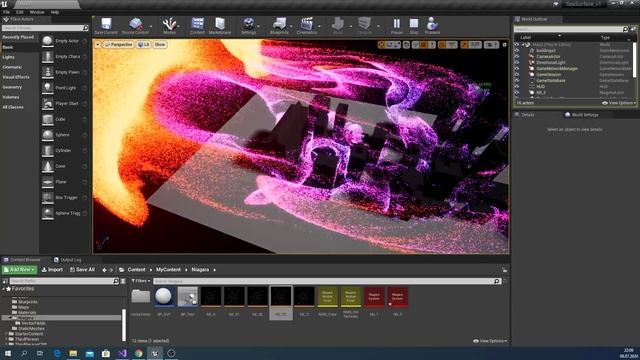Select the Sphere shape actor
640x360 pixels.
pos(64,135)
